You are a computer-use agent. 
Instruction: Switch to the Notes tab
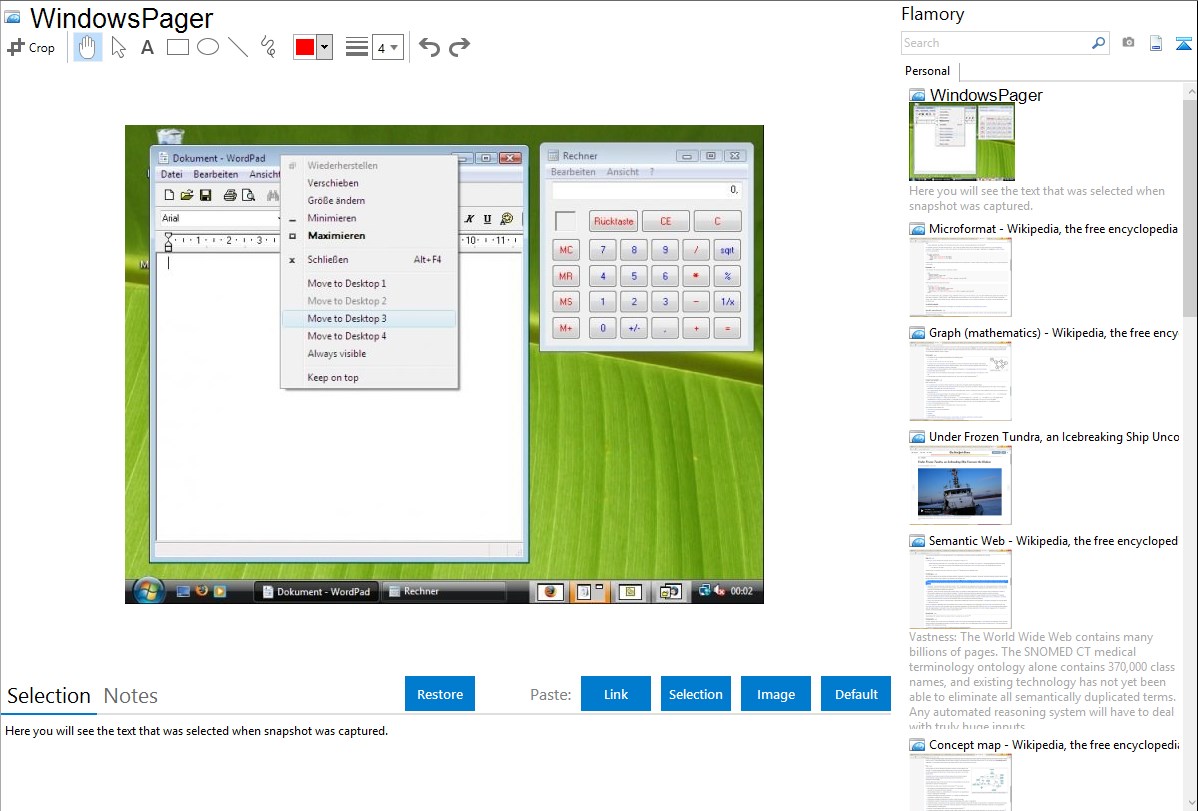pos(131,696)
